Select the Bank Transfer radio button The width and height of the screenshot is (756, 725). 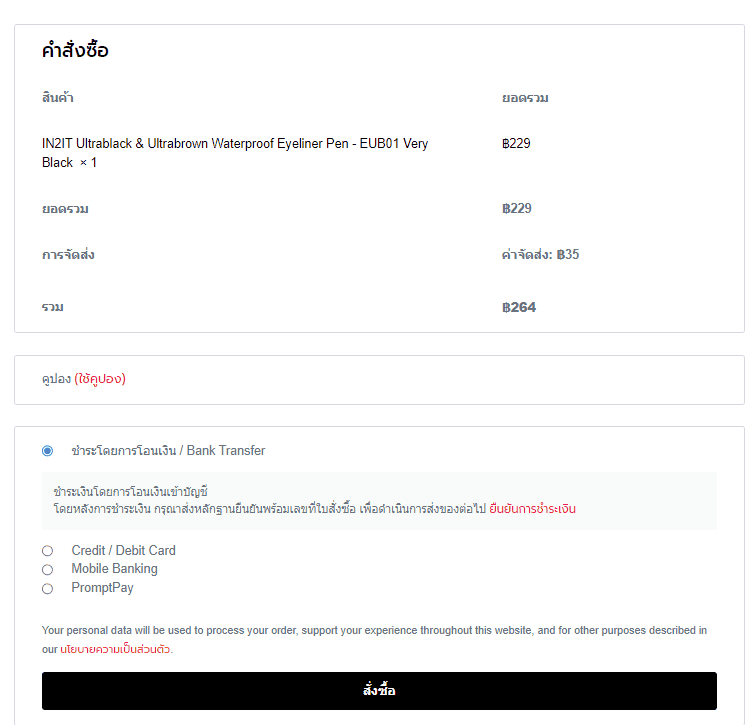pyautogui.click(x=47, y=451)
